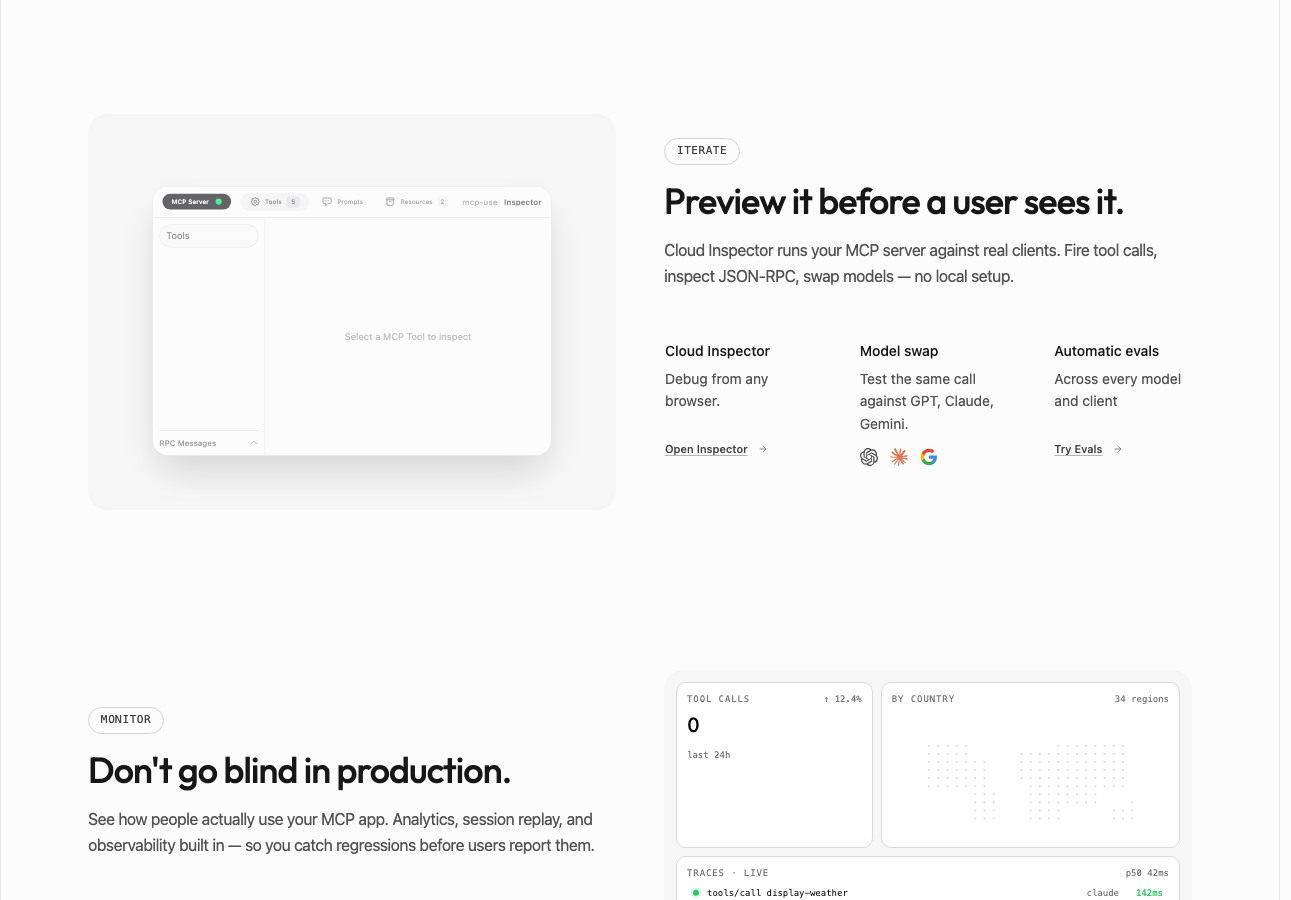Open the Open Inspector link

click(716, 450)
